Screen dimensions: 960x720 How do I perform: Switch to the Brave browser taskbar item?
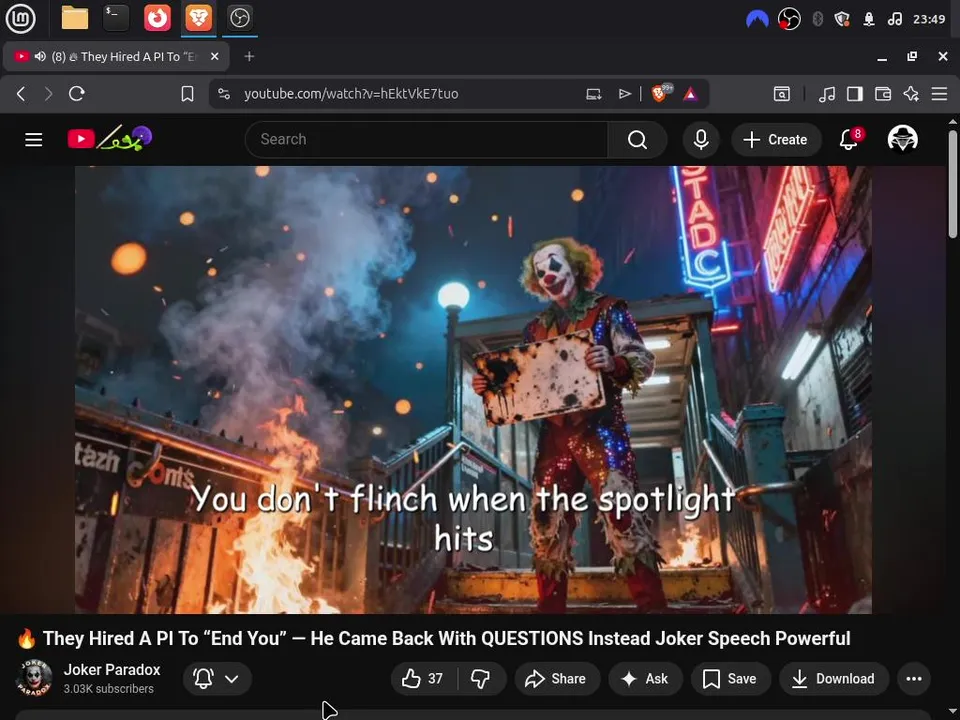pyautogui.click(x=198, y=18)
